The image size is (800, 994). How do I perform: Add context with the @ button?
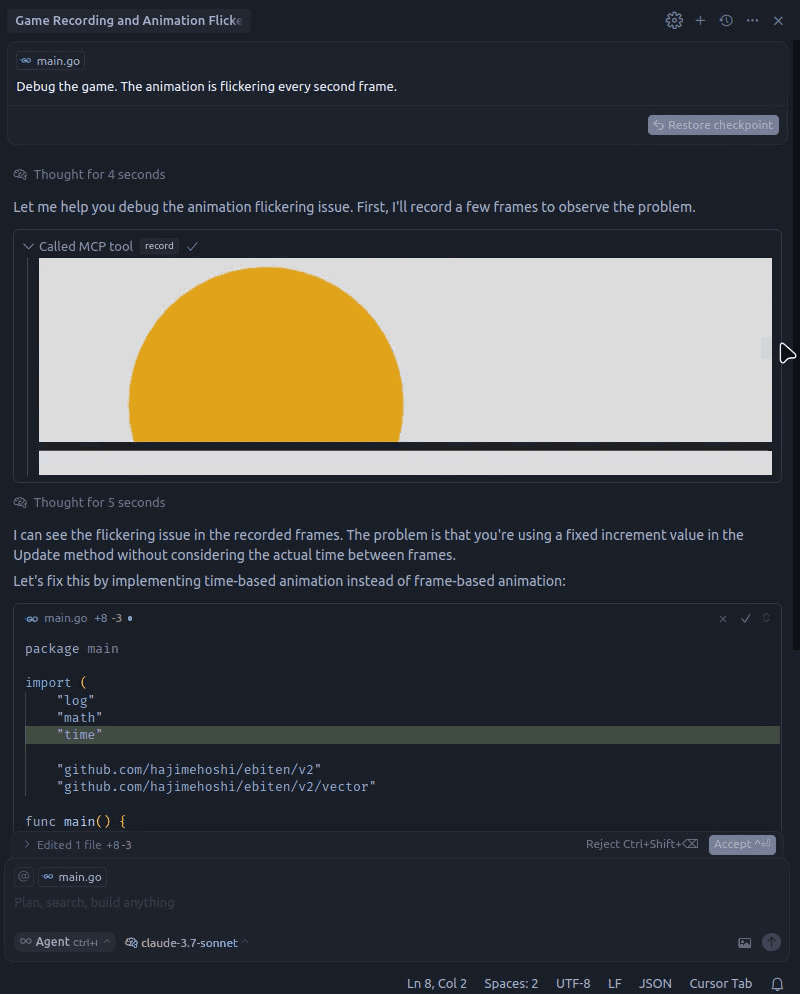tap(23, 877)
